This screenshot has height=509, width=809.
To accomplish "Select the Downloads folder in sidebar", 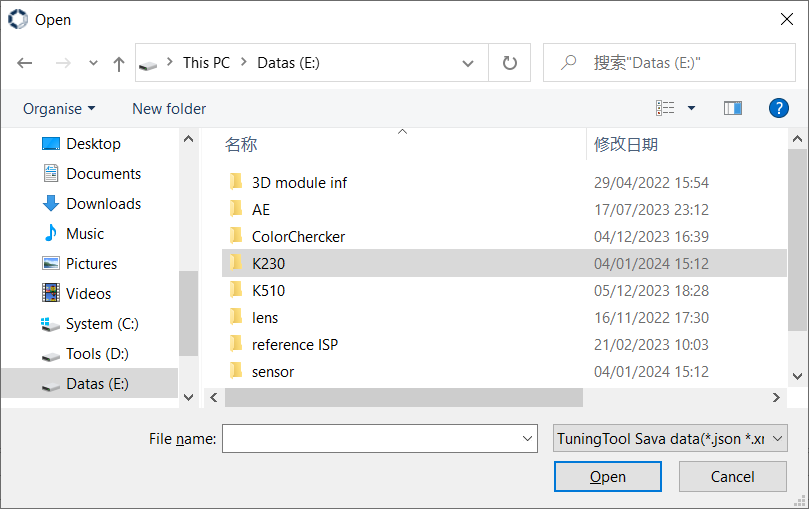I will 103,204.
